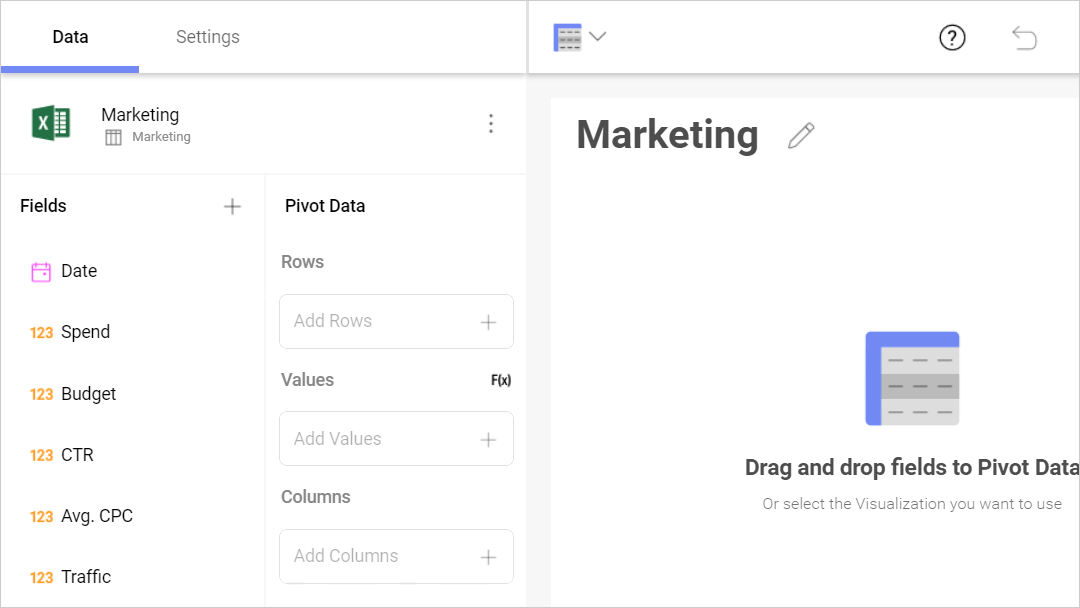
Task: Switch to the Settings tab
Action: click(208, 37)
